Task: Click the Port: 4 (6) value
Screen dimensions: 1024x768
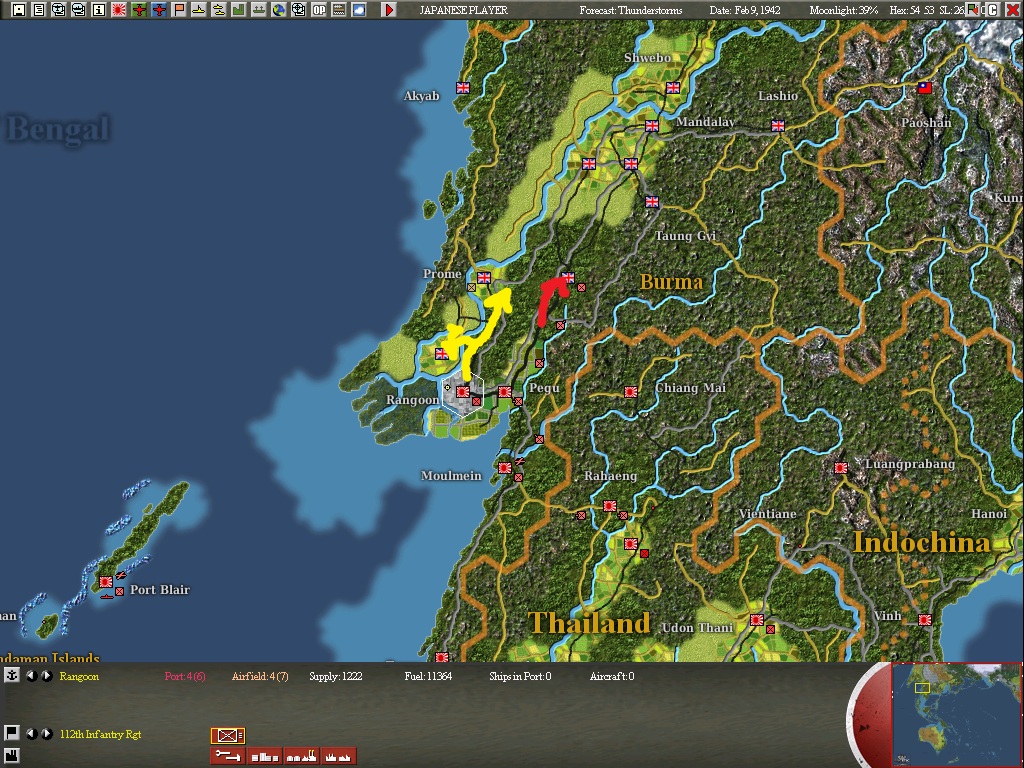Action: coord(185,676)
